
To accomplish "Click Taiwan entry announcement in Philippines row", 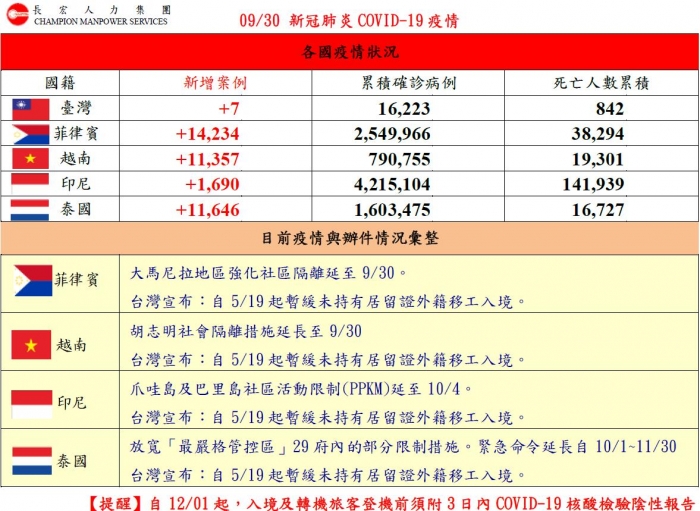I will [x=328, y=302].
